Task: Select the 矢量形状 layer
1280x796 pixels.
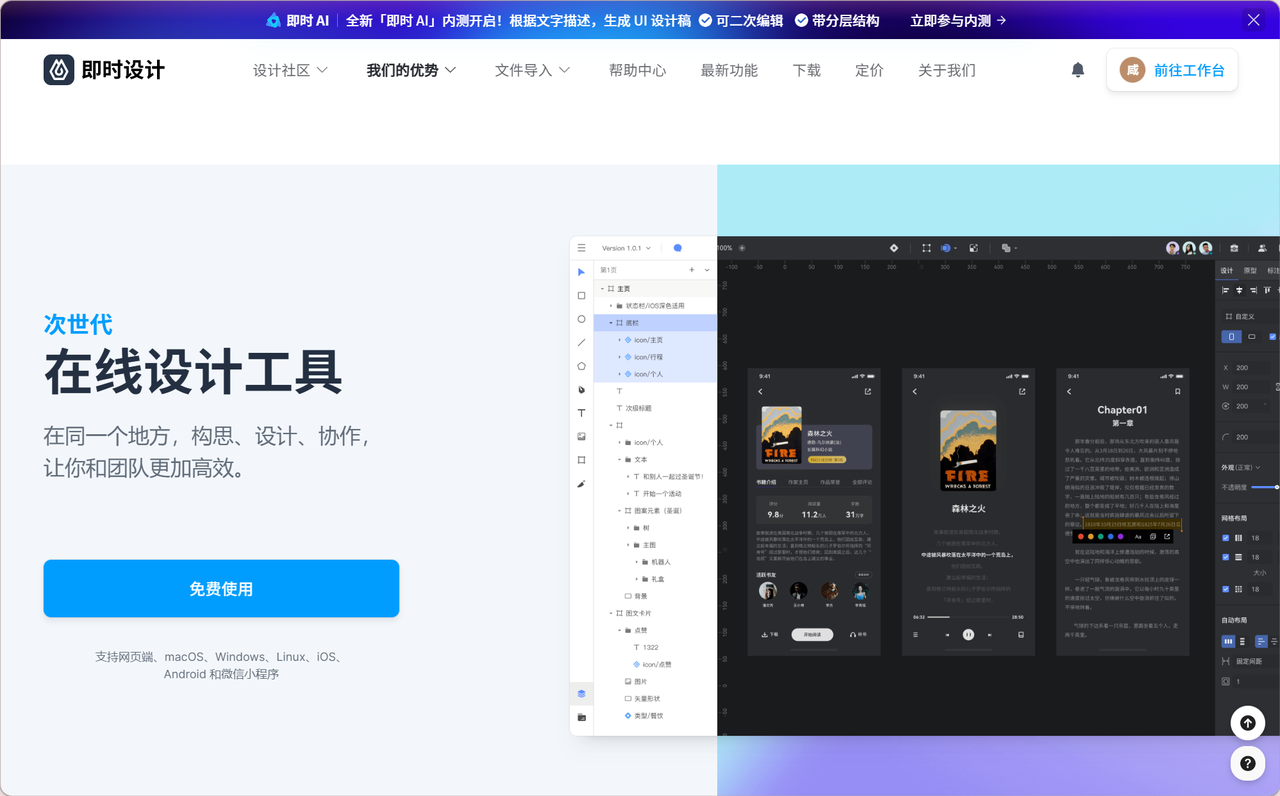Action: click(647, 698)
